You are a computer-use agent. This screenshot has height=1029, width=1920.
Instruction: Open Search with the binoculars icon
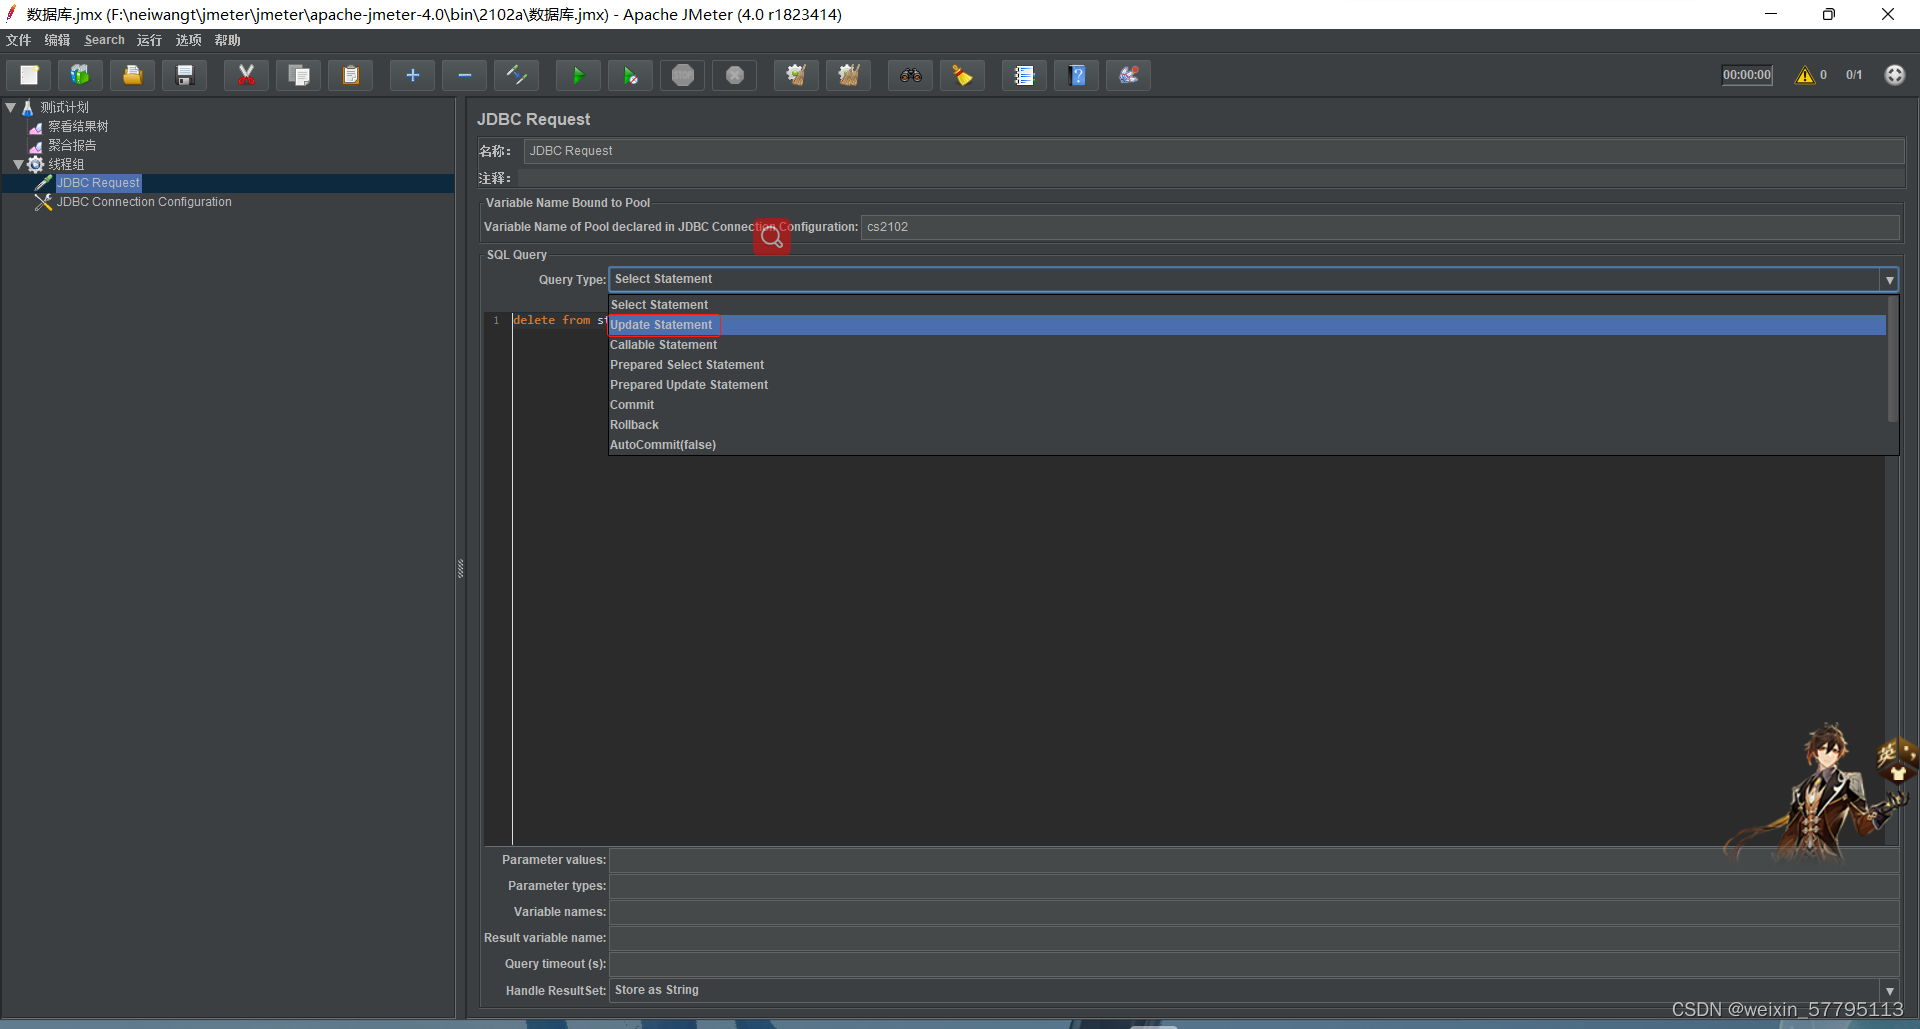click(x=910, y=75)
